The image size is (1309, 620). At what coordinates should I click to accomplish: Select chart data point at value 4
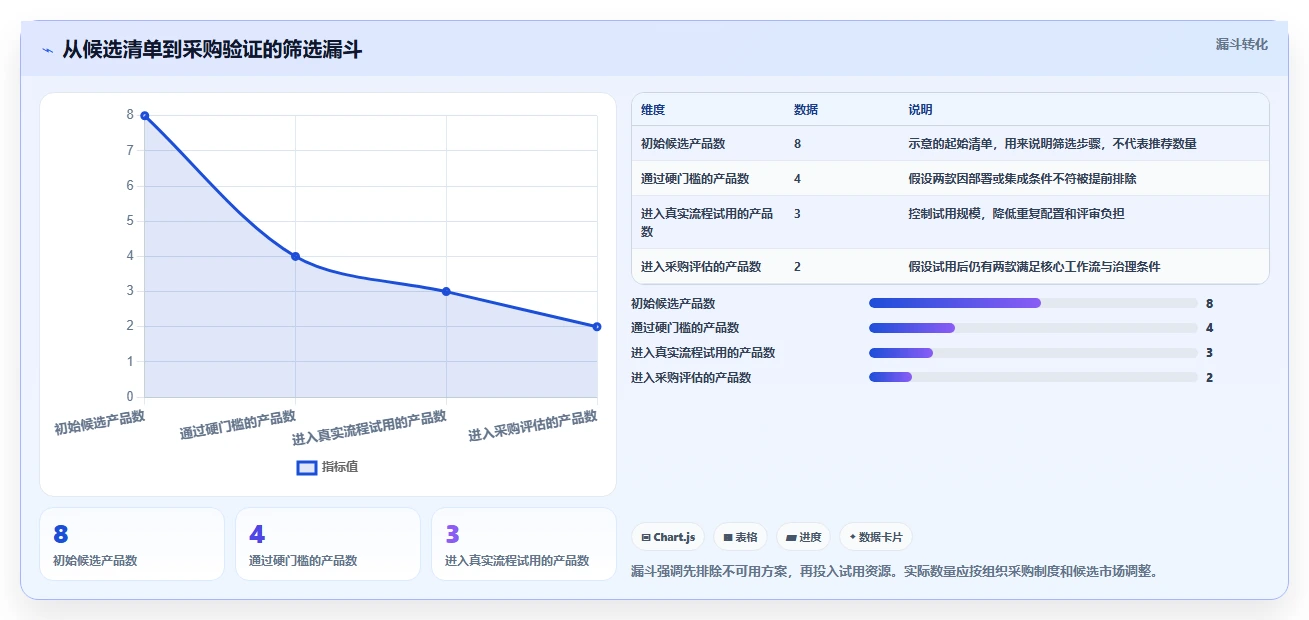click(x=295, y=256)
